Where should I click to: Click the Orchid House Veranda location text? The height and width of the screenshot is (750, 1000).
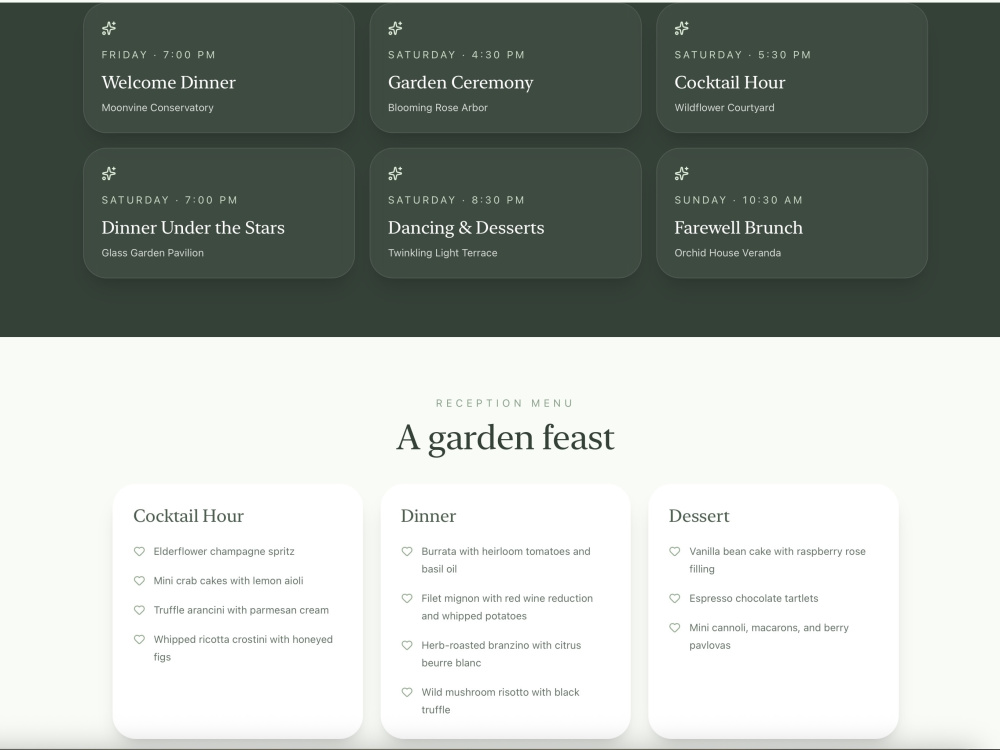(728, 253)
